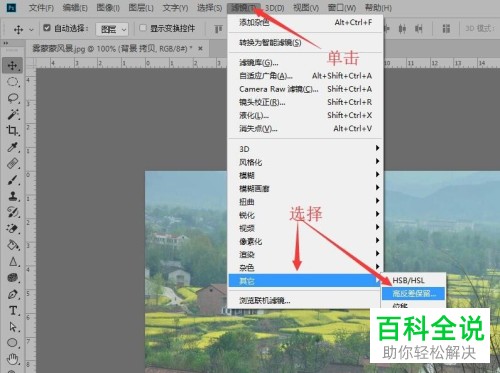Choose 消失点(V)... filter
Image resolution: width=500 pixels, height=373 pixels.
coord(305,128)
